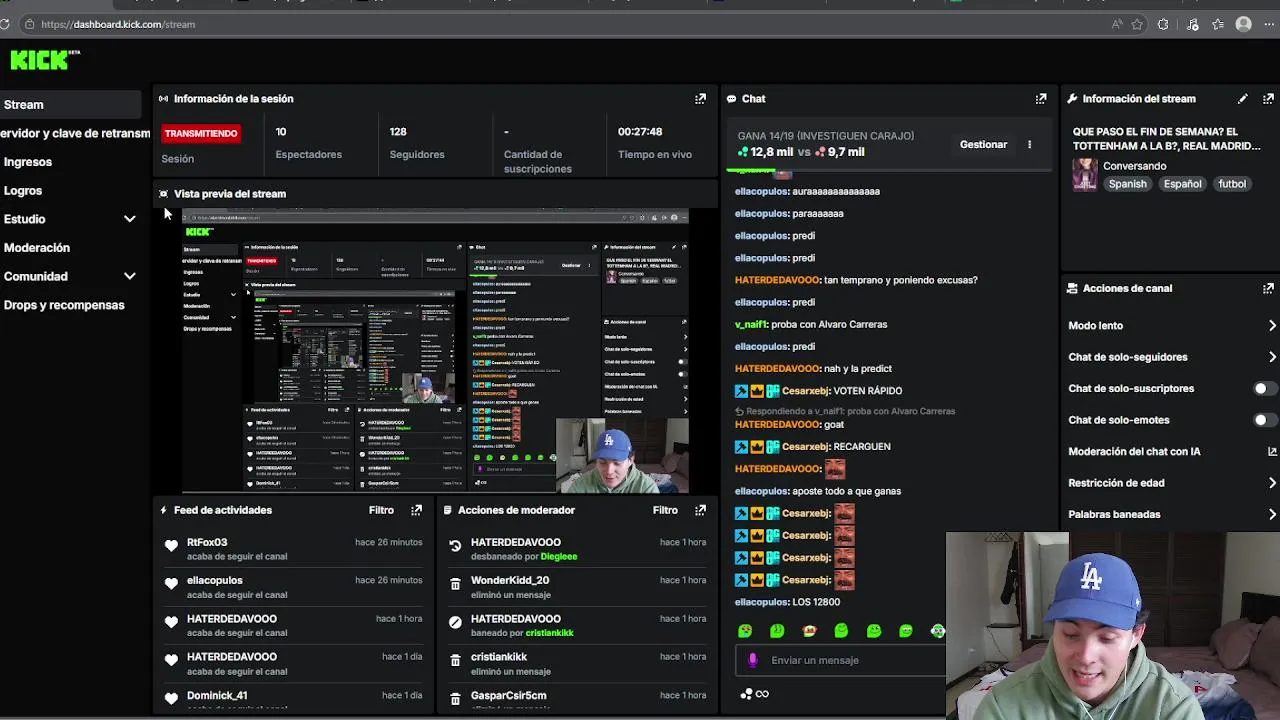Pop out the Chat panel
1280x720 pixels.
coord(1041,99)
